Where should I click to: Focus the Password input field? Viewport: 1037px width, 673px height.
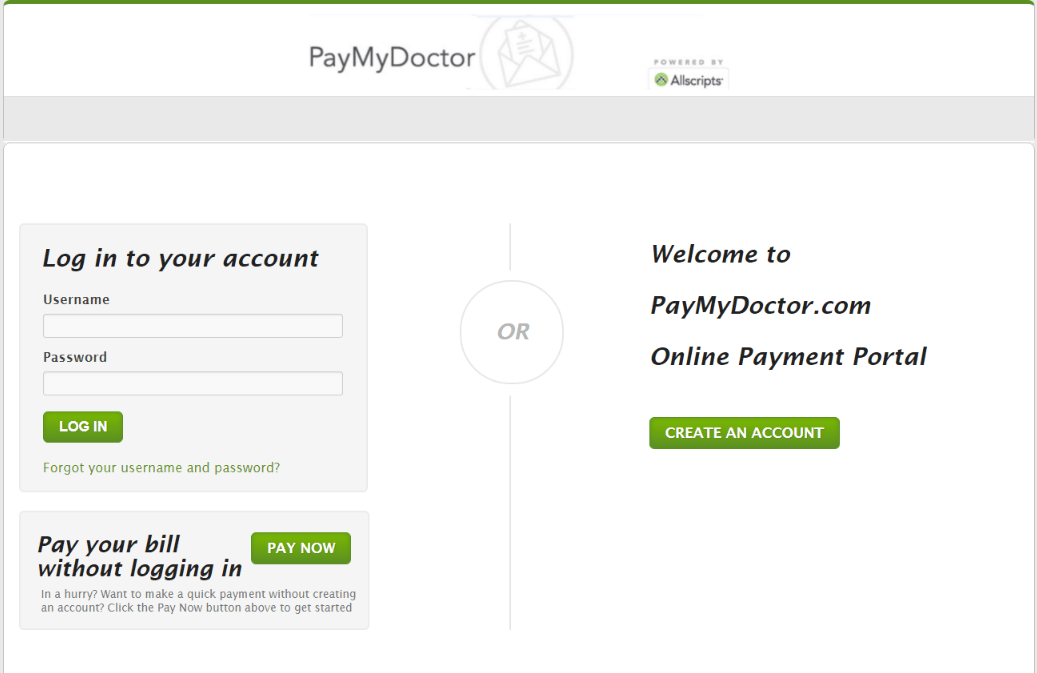tap(193, 383)
